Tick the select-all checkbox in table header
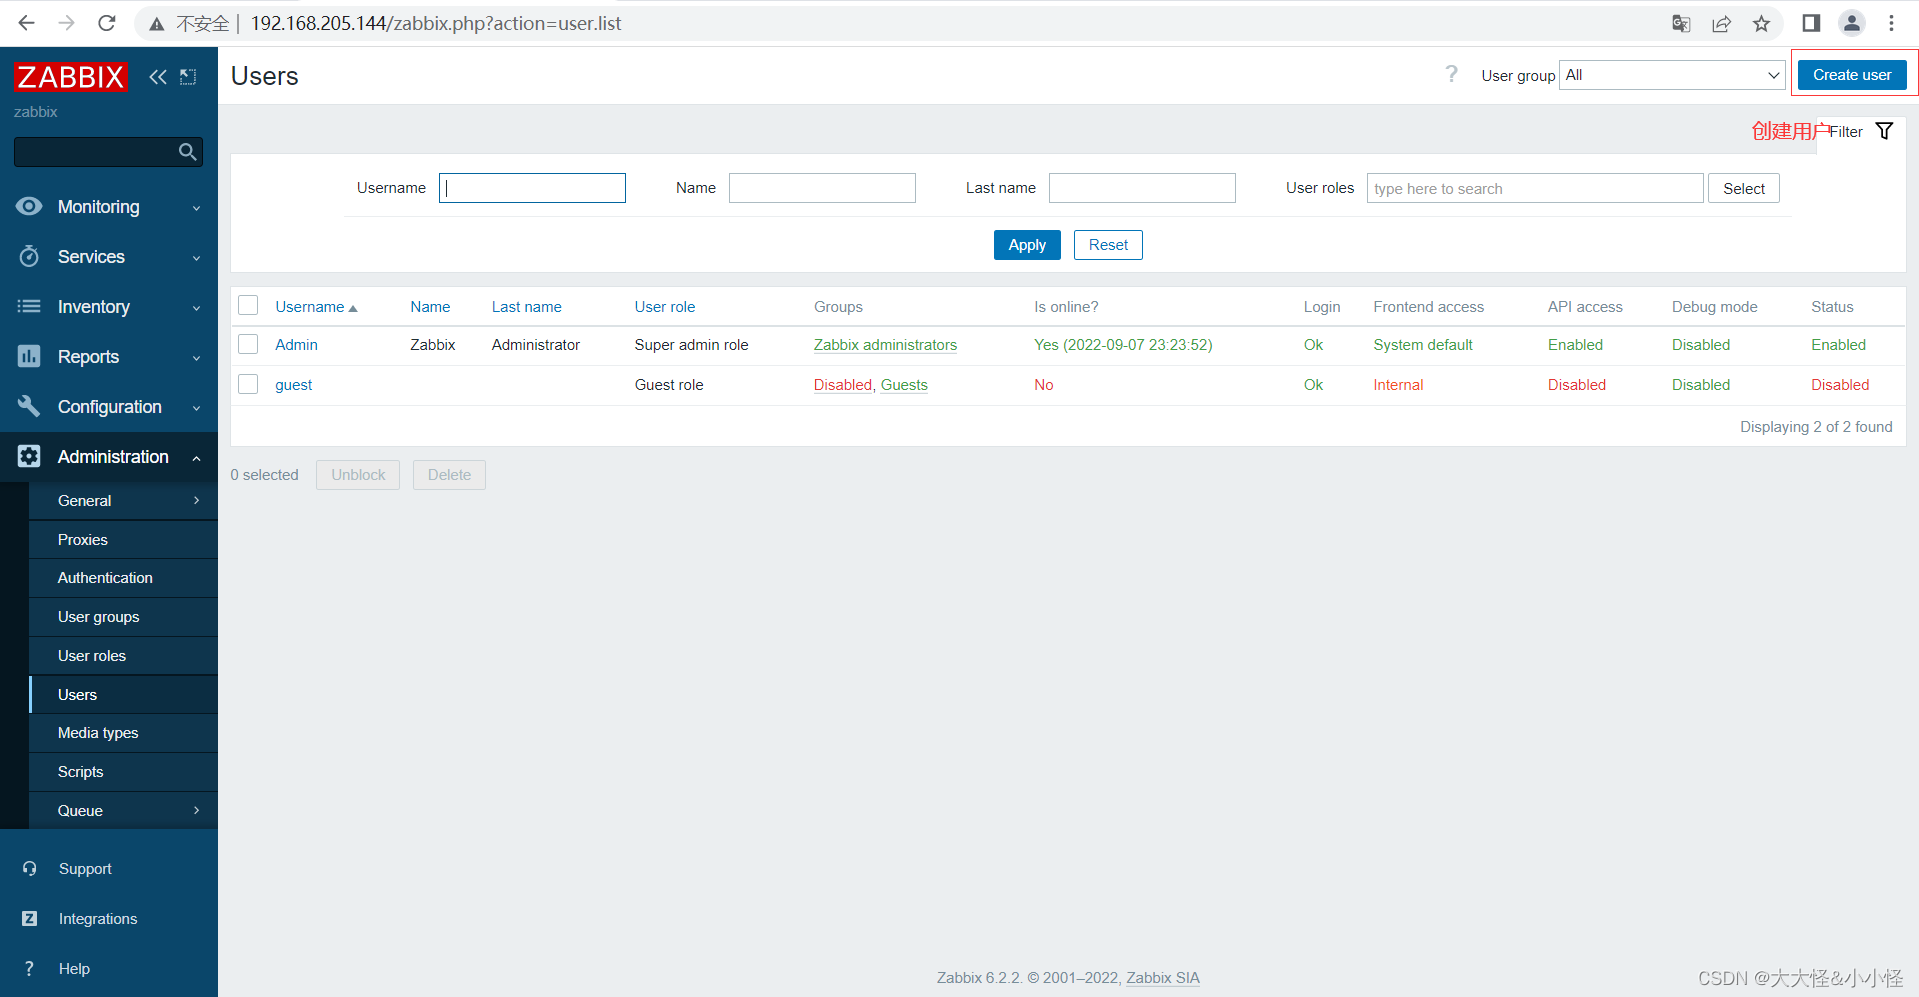Image resolution: width=1919 pixels, height=997 pixels. [249, 305]
